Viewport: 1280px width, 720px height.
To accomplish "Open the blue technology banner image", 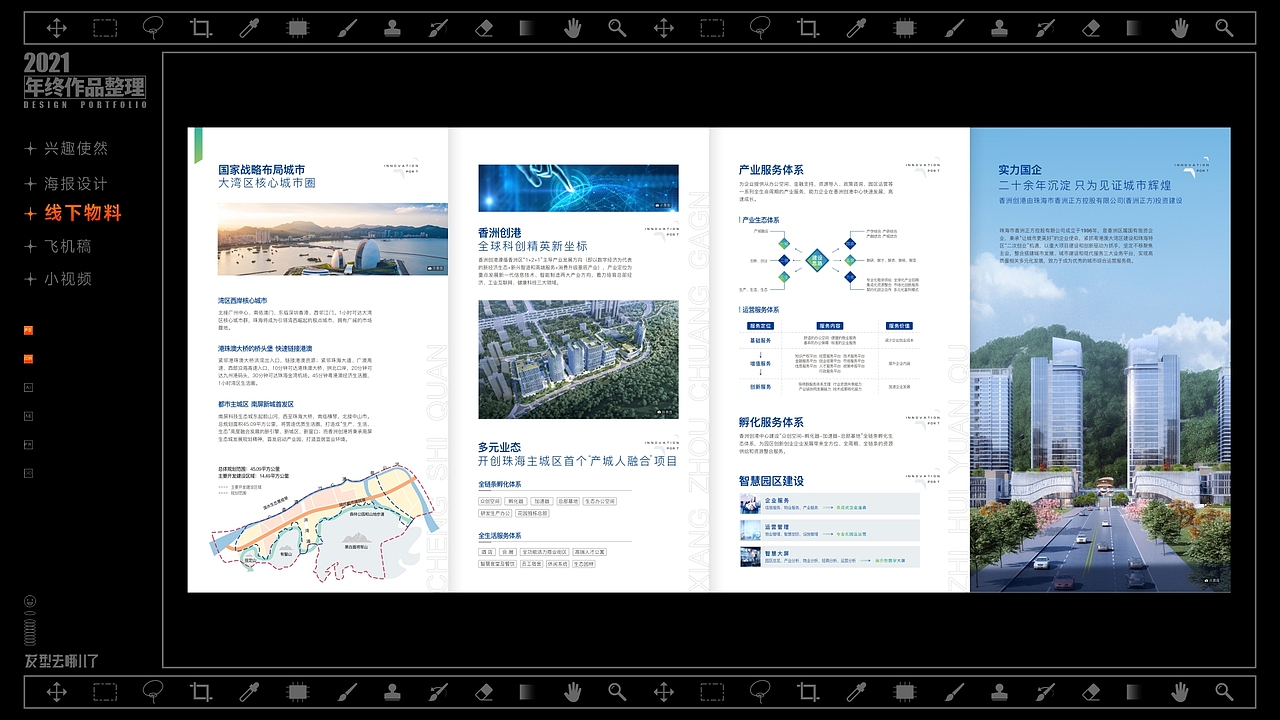I will (578, 188).
